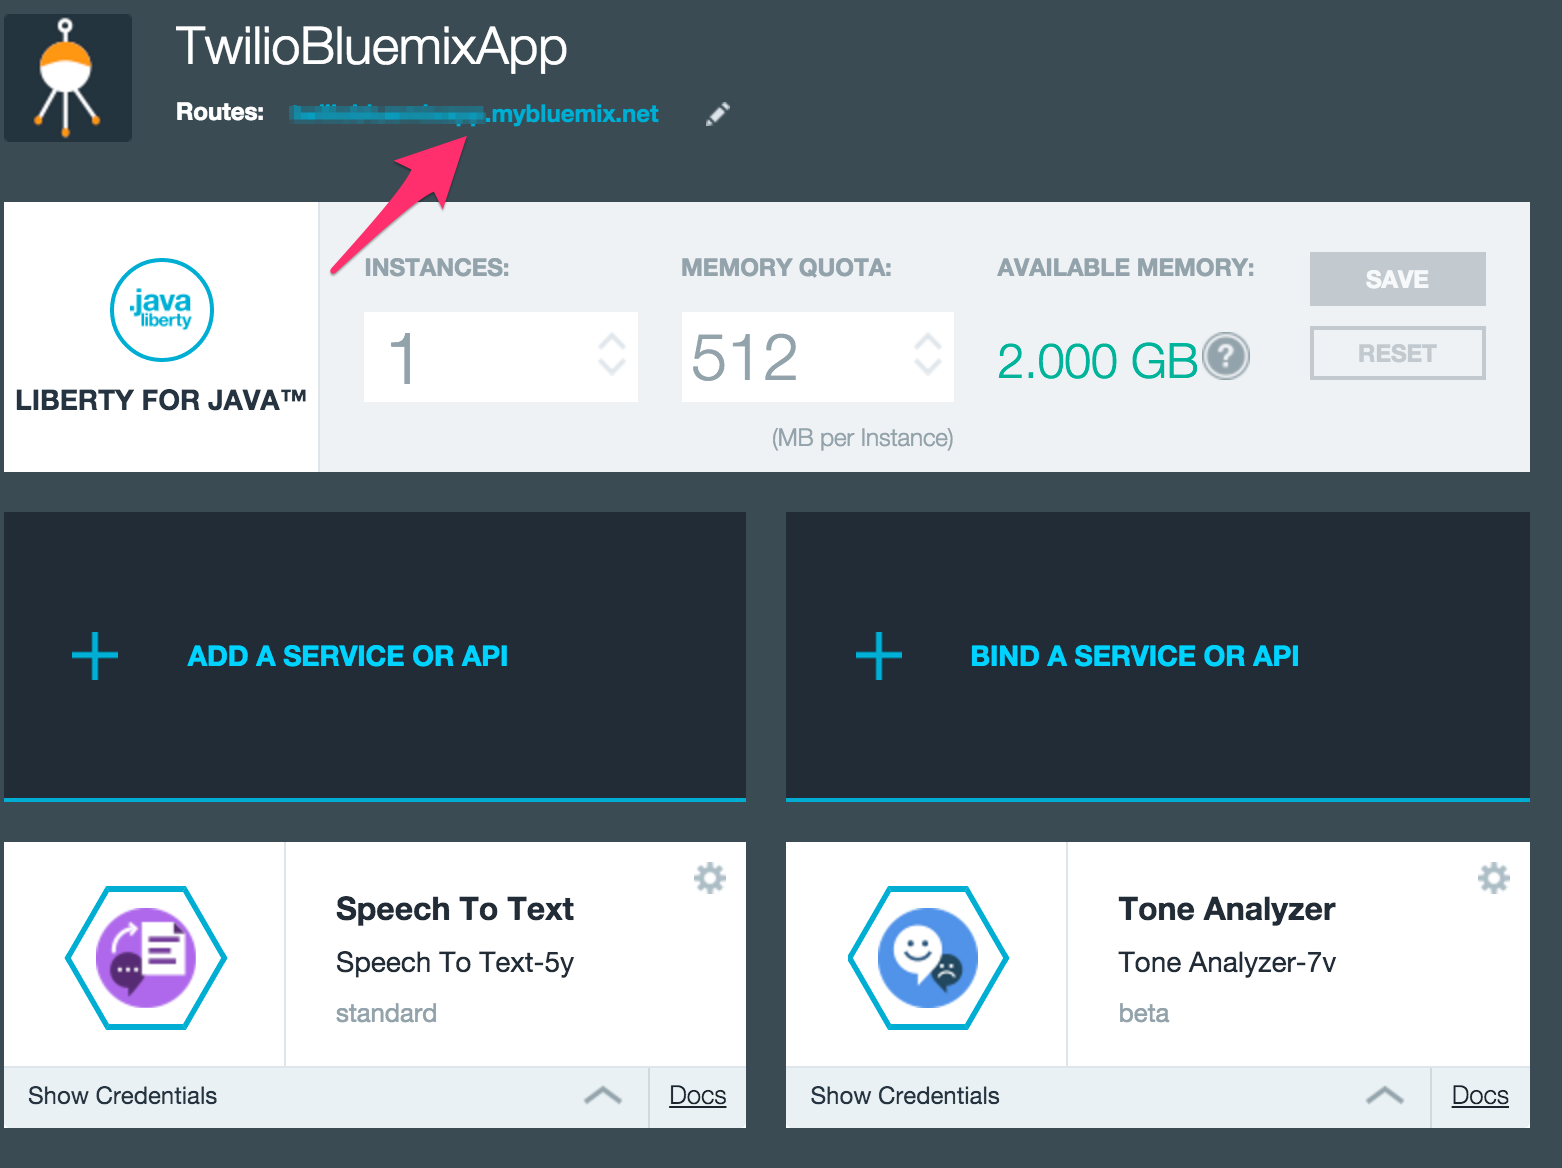Open Docs for Speech To Text
Screen dimensions: 1562x1168
coord(698,1096)
